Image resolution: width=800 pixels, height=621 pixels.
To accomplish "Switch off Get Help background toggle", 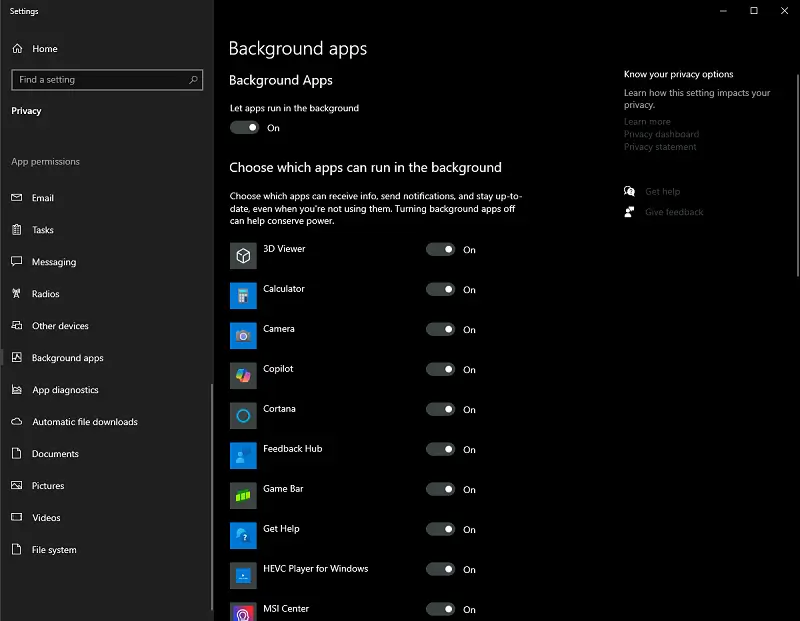I will pyautogui.click(x=440, y=530).
